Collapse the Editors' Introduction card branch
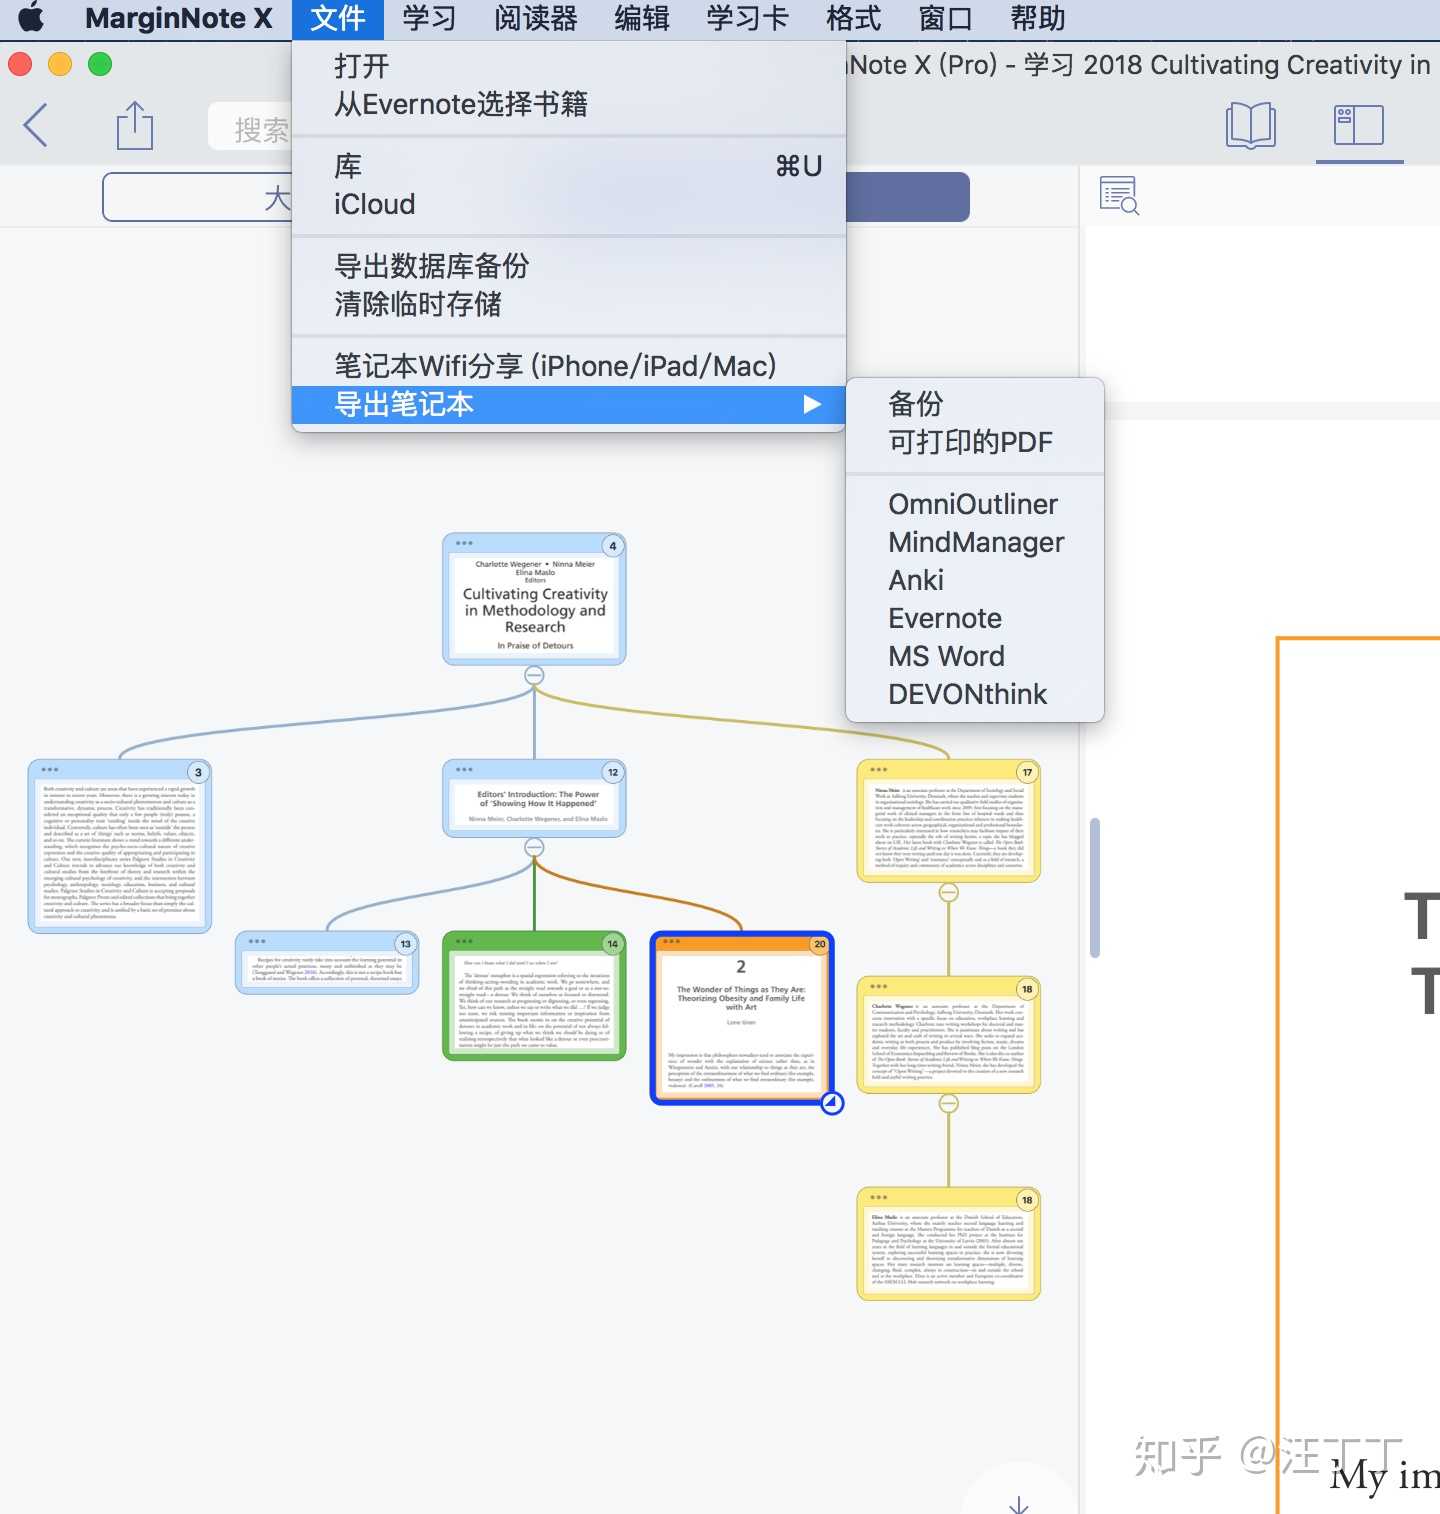This screenshot has height=1514, width=1440. 535,847
